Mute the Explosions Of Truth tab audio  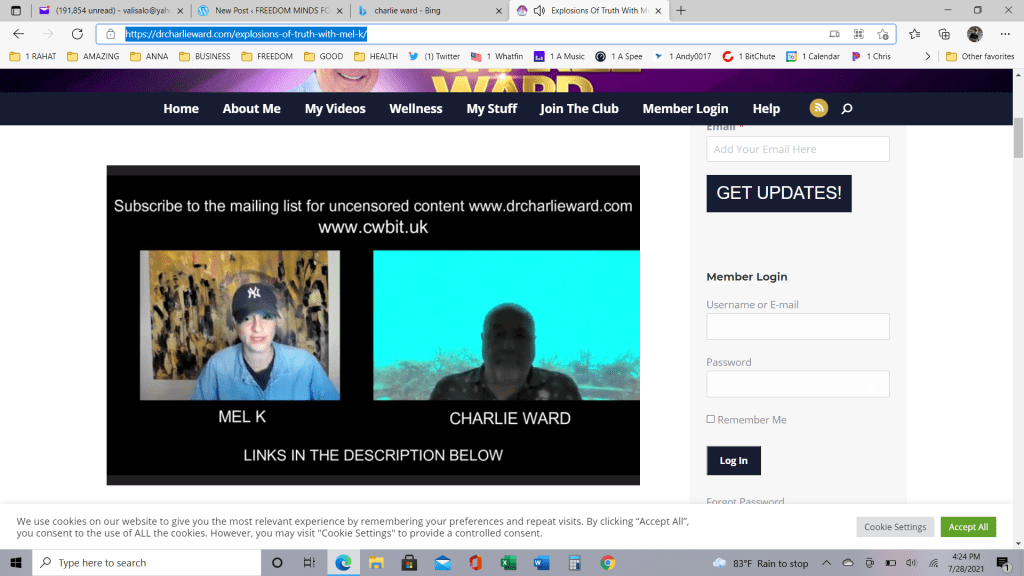539,11
